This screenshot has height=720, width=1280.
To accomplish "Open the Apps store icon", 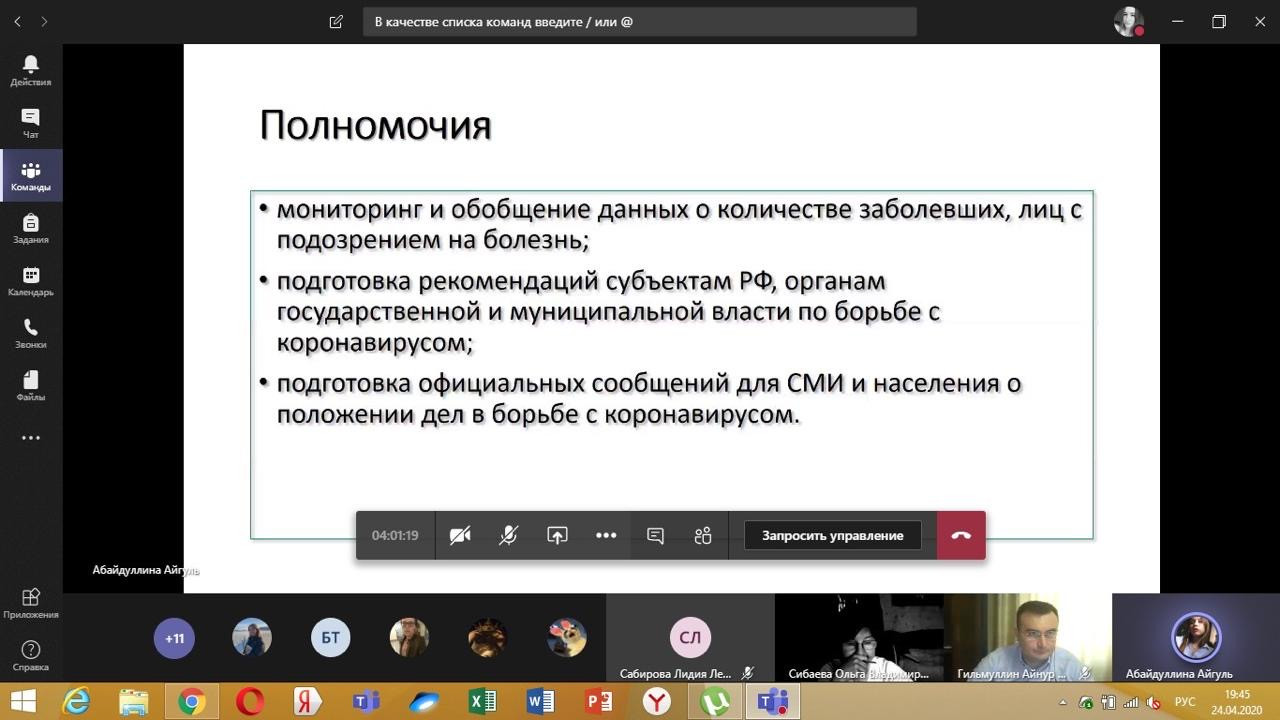I will [30, 602].
